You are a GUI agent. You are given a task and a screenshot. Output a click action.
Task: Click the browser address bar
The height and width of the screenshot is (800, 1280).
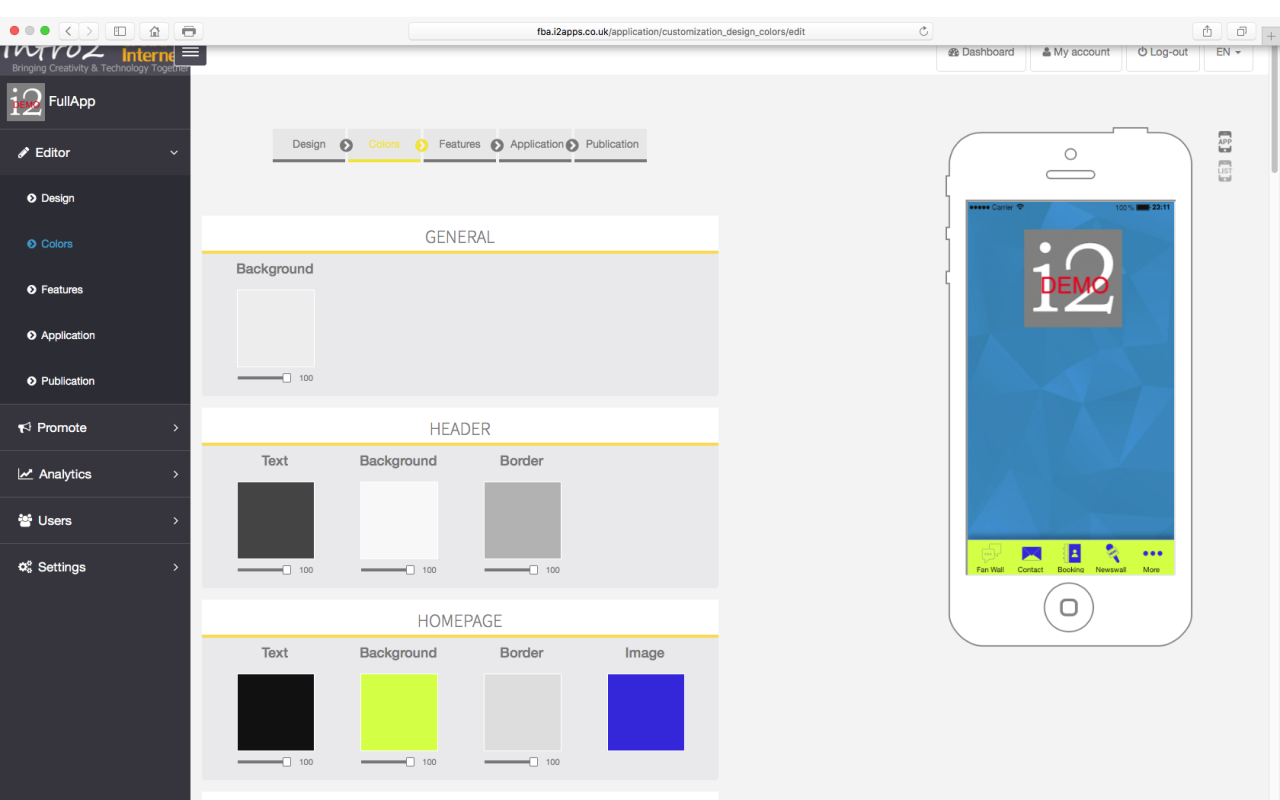(670, 31)
